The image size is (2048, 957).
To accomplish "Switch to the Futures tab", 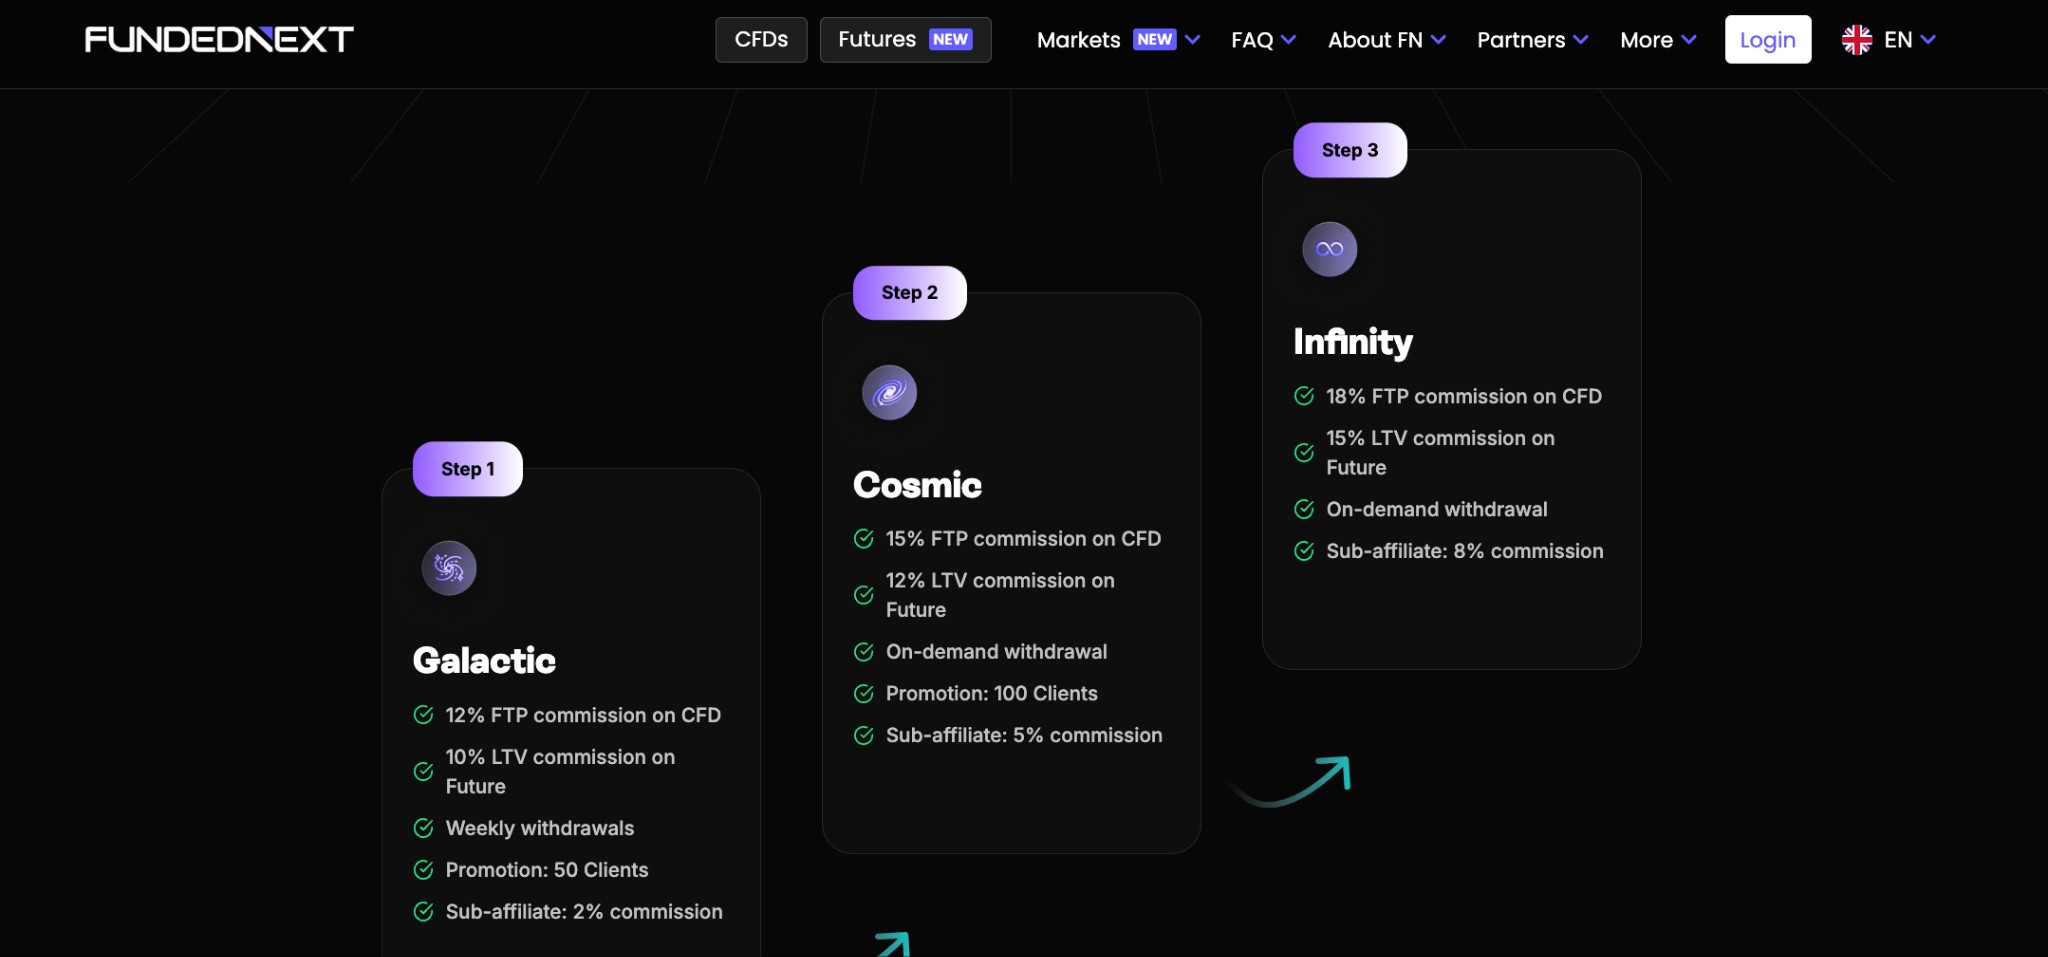I will point(905,40).
